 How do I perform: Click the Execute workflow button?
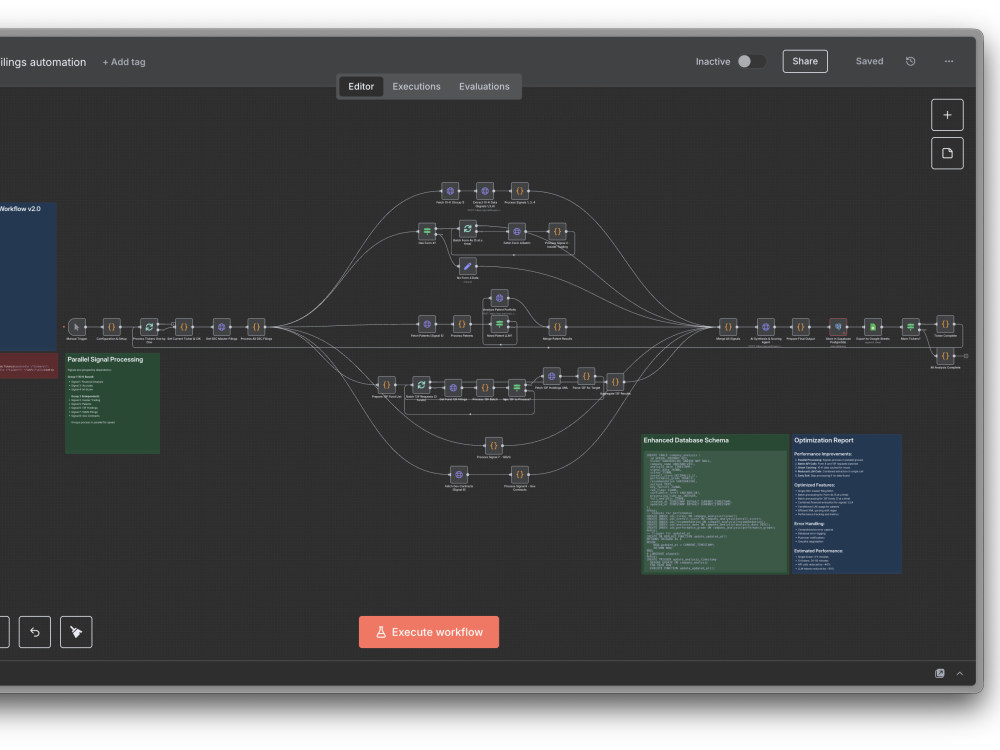pyautogui.click(x=429, y=632)
